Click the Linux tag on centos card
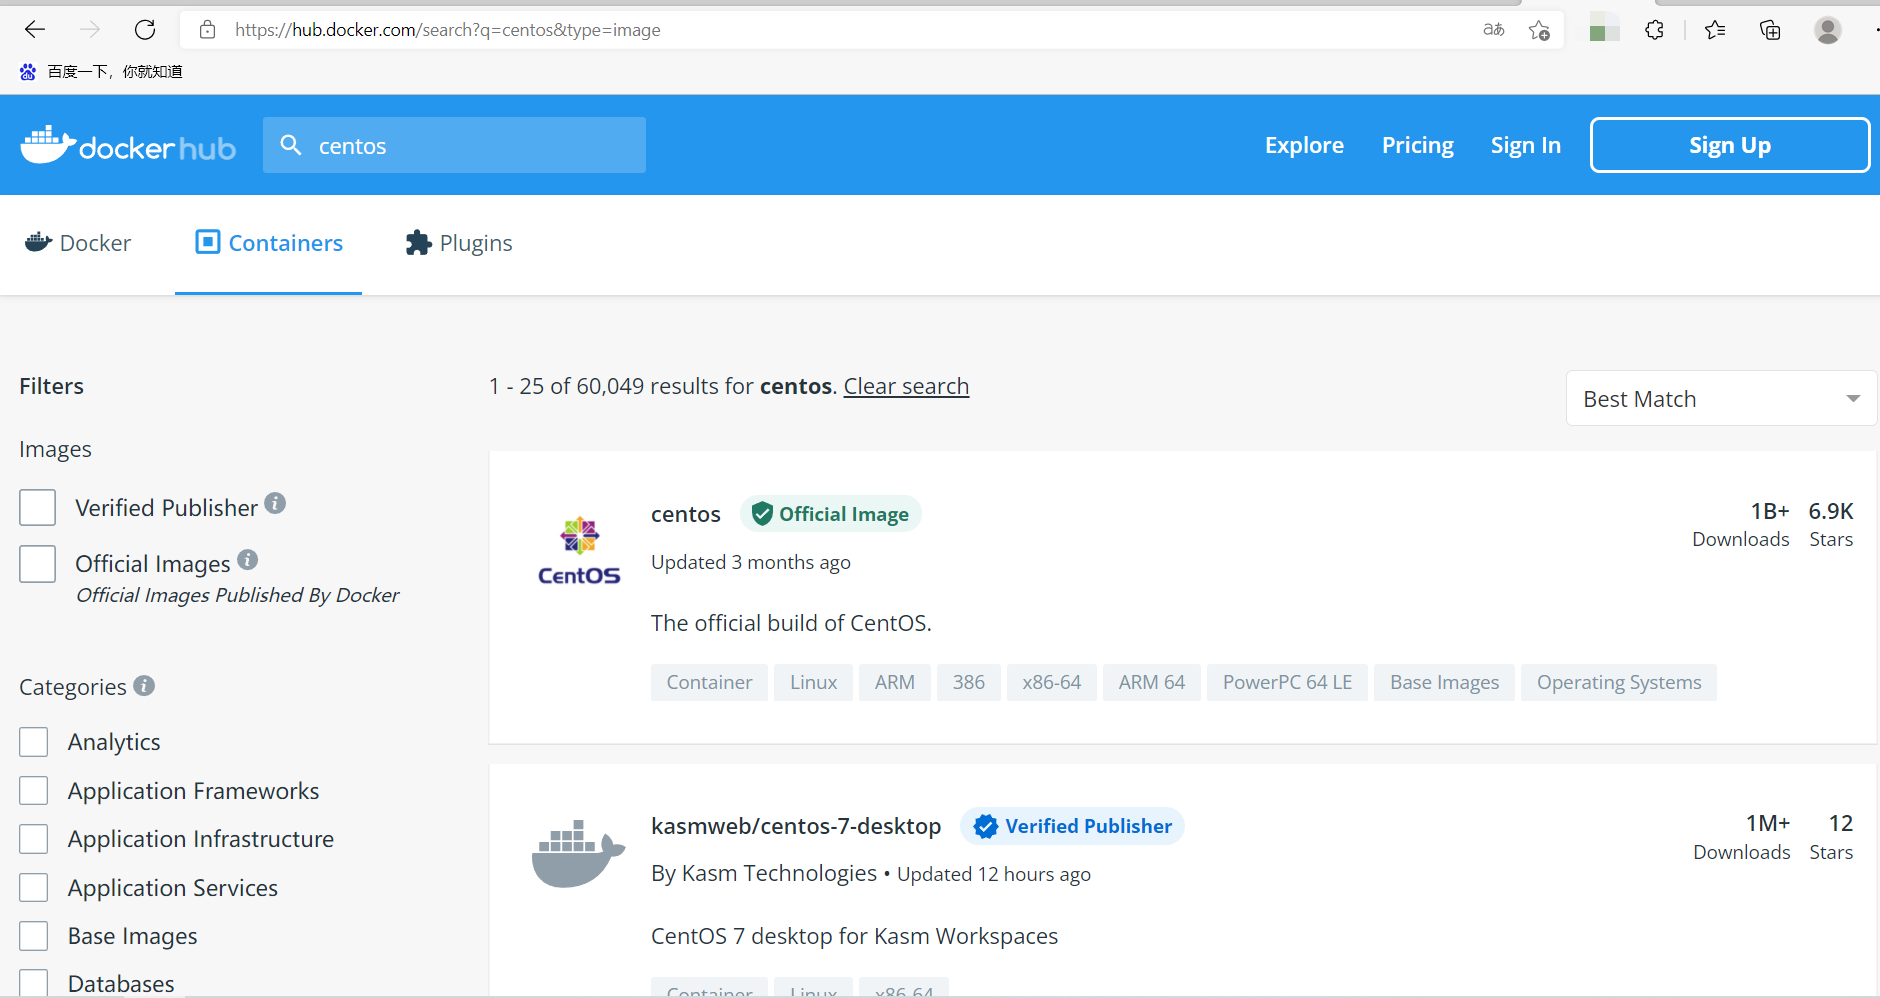The height and width of the screenshot is (998, 1880). (813, 682)
